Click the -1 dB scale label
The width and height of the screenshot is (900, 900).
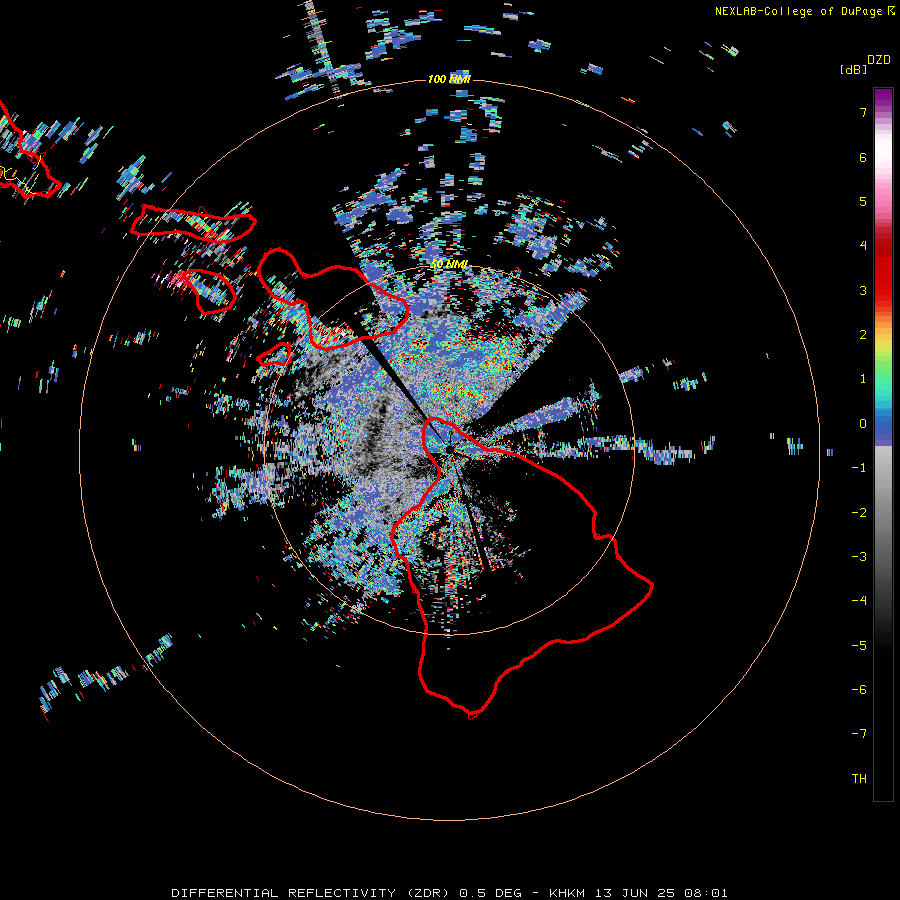pyautogui.click(x=859, y=468)
